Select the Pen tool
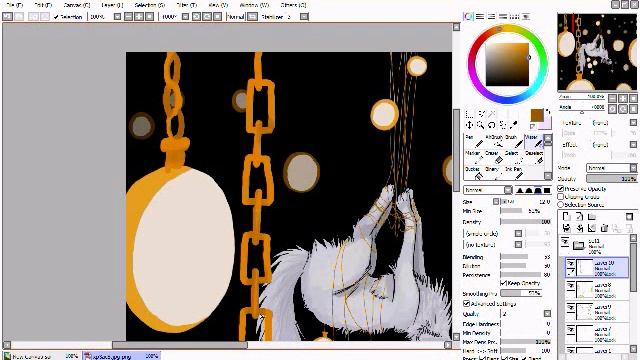 [474, 141]
